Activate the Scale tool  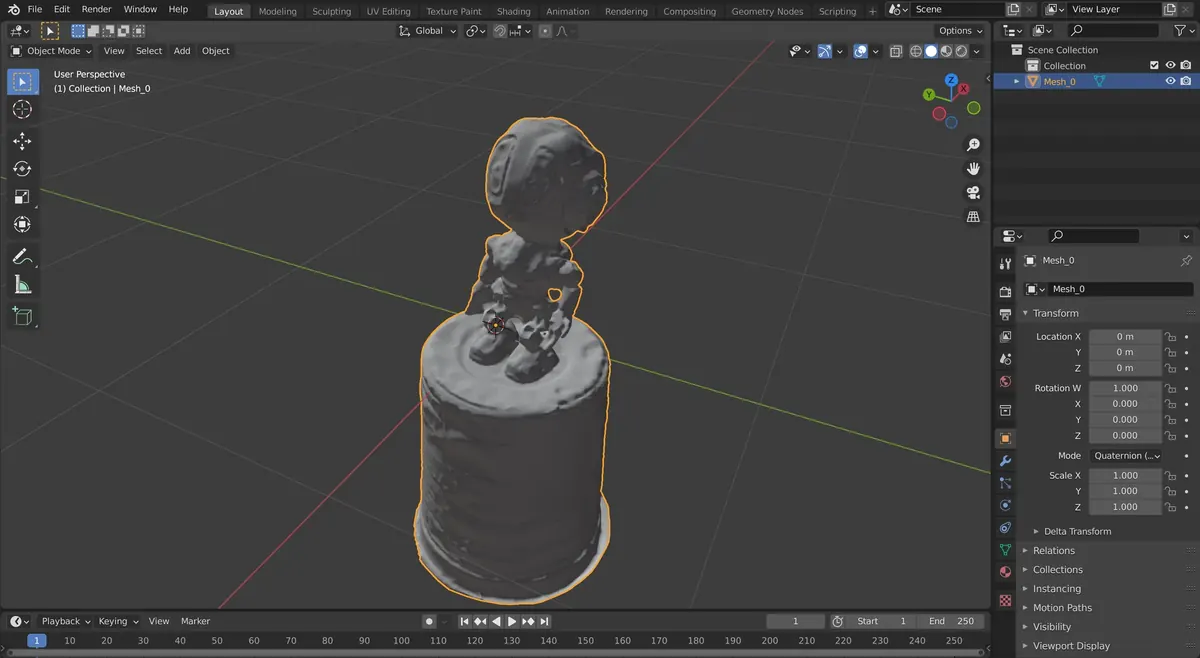pyautogui.click(x=22, y=197)
